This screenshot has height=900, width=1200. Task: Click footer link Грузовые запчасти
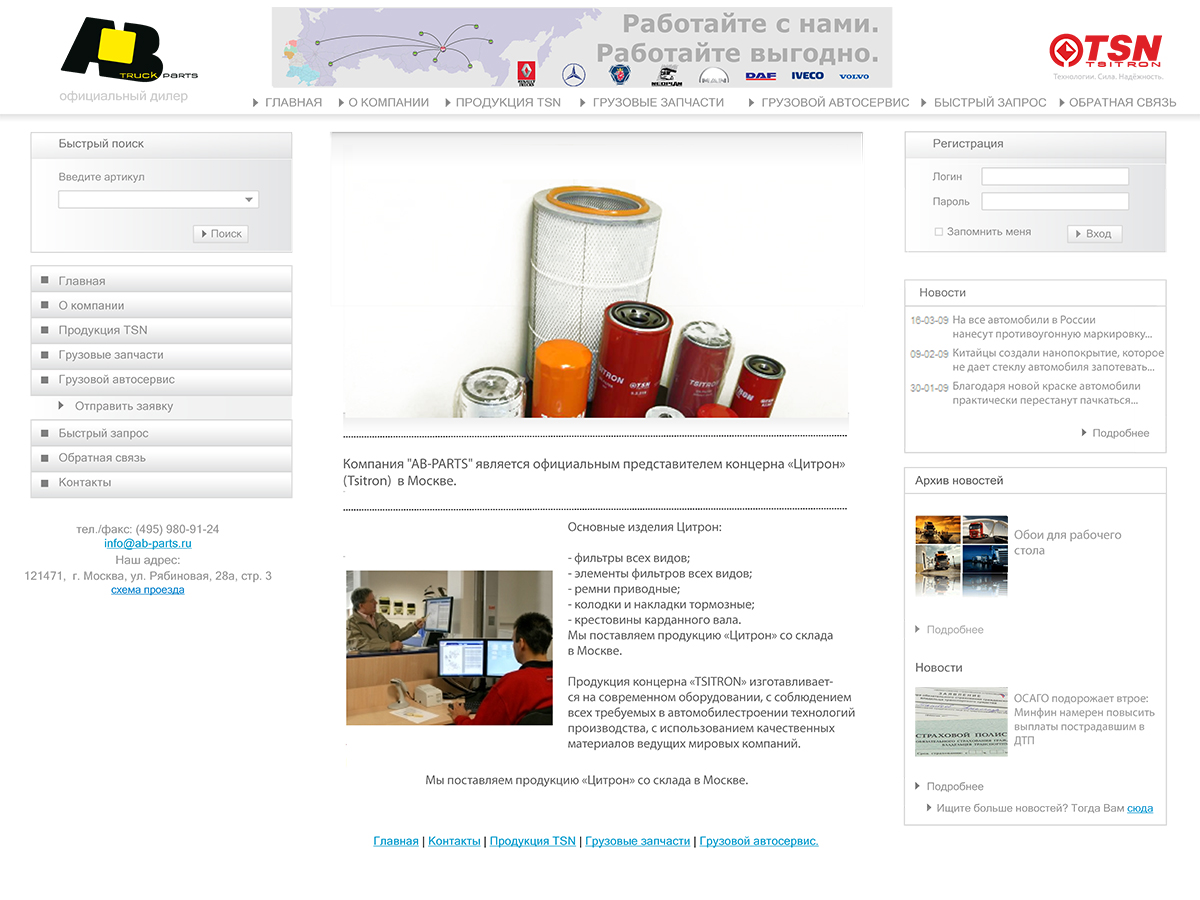tap(638, 842)
